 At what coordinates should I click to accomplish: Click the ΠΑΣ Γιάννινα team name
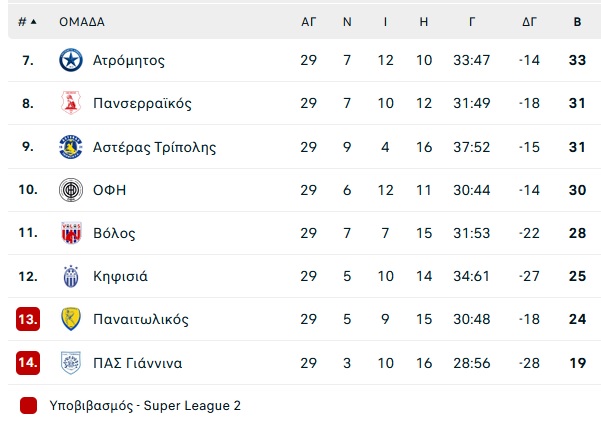click(x=138, y=363)
